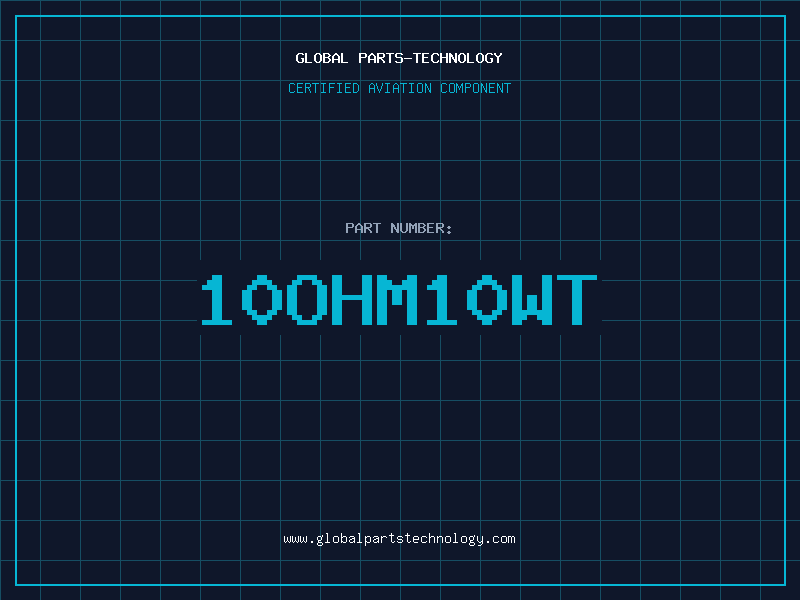Select the word AVIATION in the subtitle
This screenshot has height=600, width=800.
[400, 88]
